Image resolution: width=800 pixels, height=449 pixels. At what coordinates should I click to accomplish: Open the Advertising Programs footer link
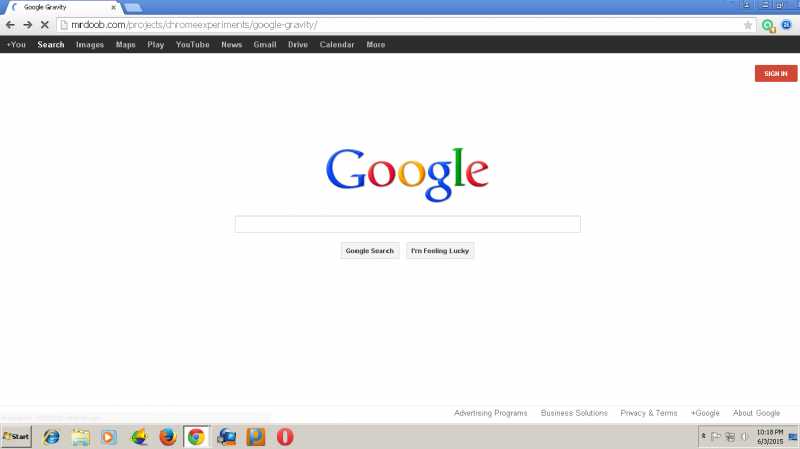(490, 413)
